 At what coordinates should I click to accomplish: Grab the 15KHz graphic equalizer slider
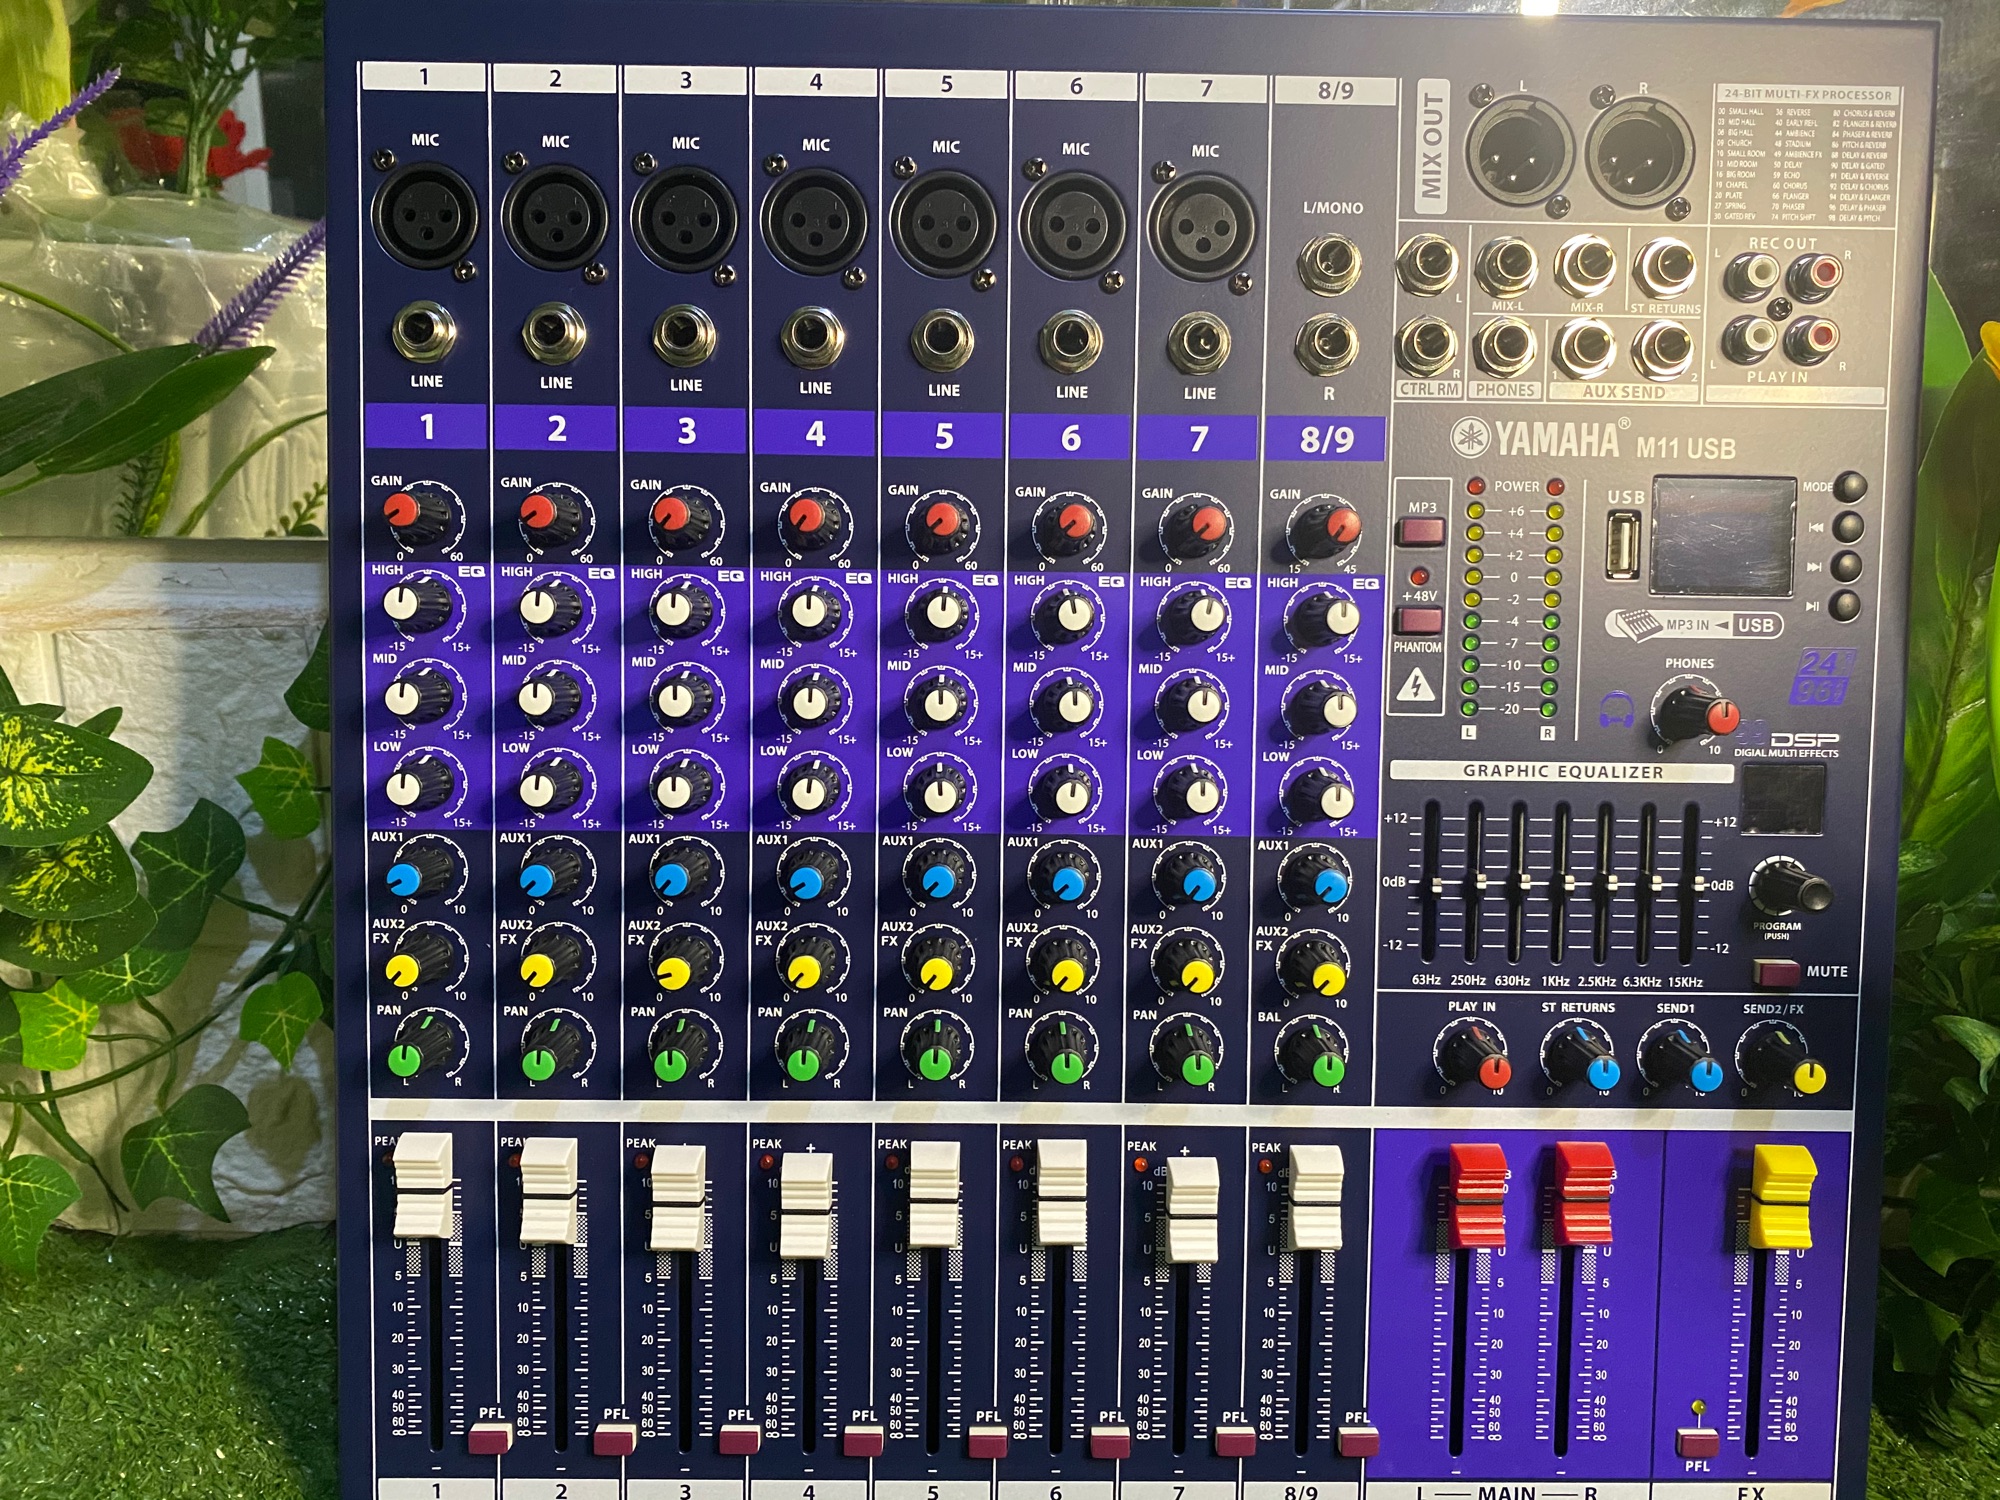1698,885
